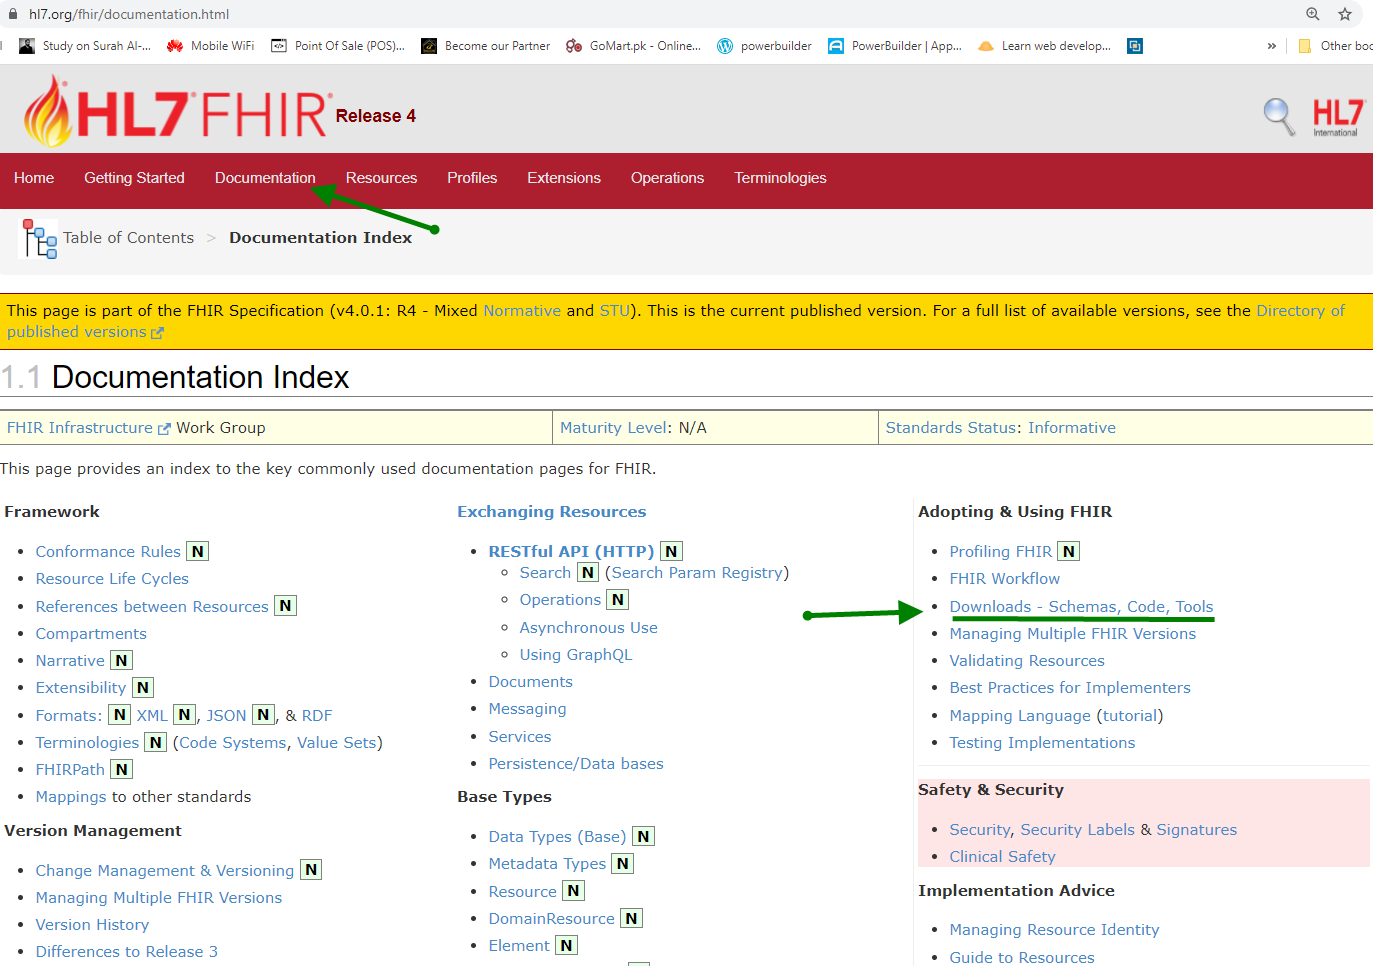Click the HL7 International logo

click(1337, 117)
